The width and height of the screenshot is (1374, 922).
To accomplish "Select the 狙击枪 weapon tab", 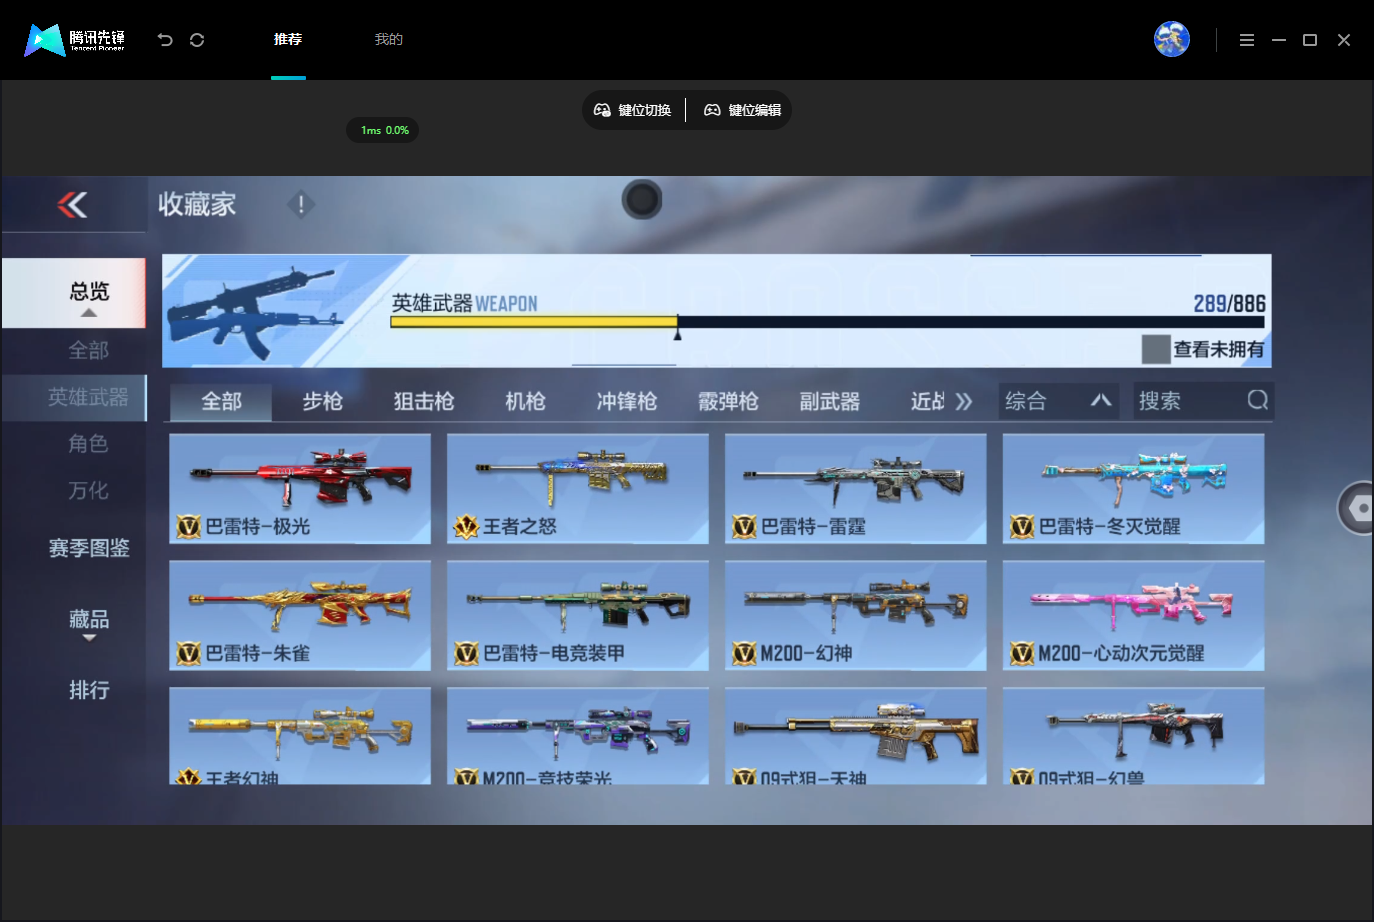I will 424,401.
